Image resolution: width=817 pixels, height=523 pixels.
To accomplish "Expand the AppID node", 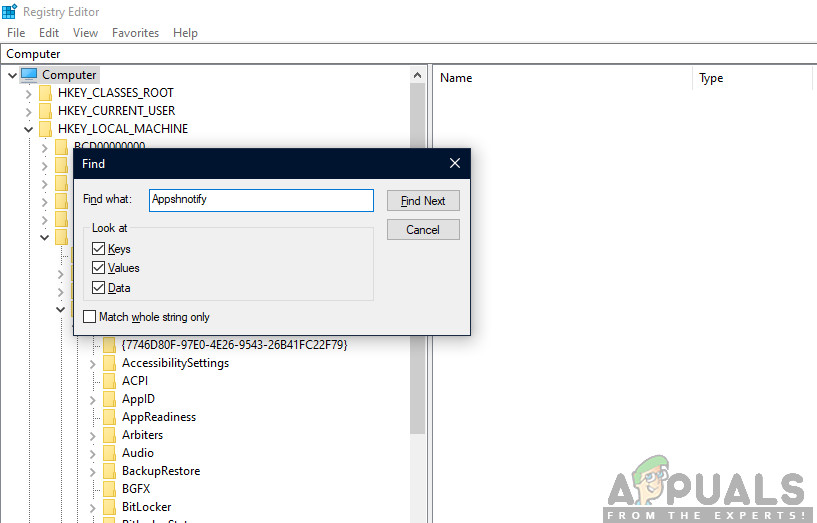I will (x=93, y=400).
